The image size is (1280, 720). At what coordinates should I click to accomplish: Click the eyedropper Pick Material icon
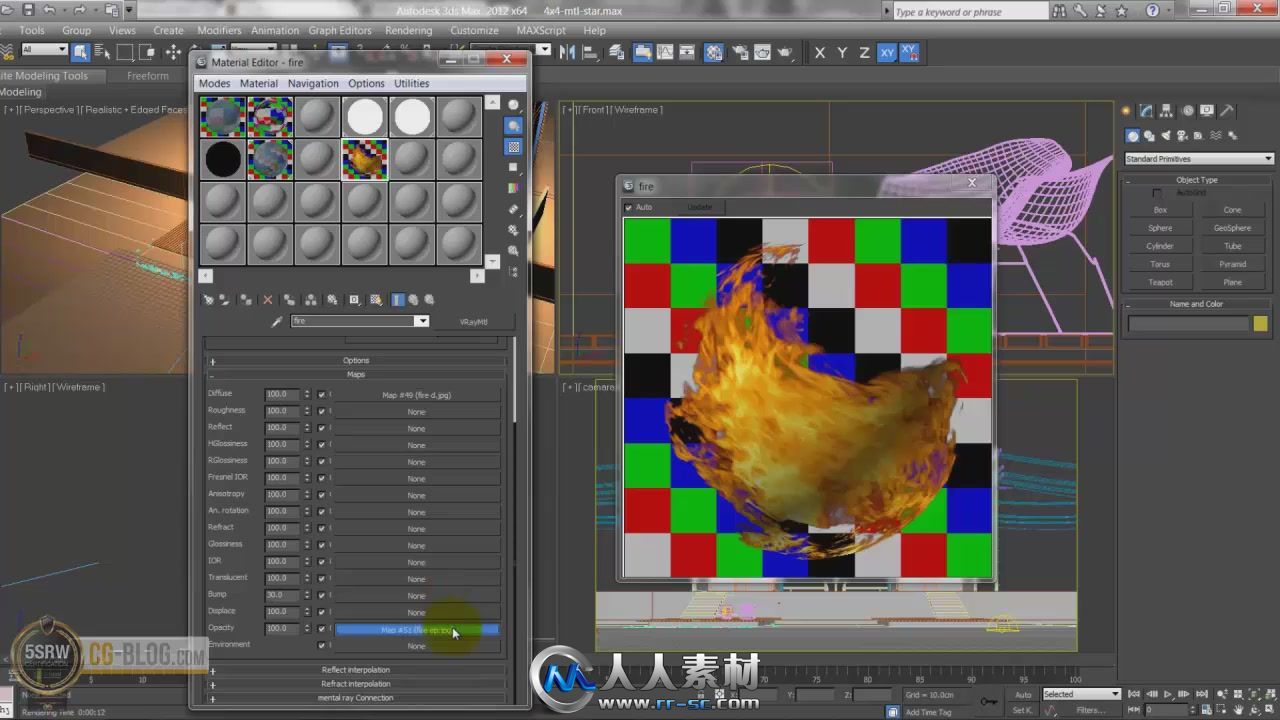[x=277, y=321]
